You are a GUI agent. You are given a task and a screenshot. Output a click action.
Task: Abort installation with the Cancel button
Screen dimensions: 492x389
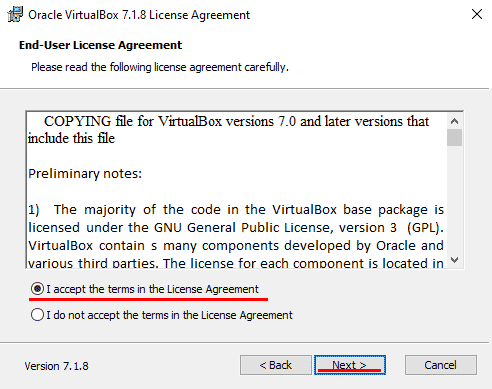point(441,365)
